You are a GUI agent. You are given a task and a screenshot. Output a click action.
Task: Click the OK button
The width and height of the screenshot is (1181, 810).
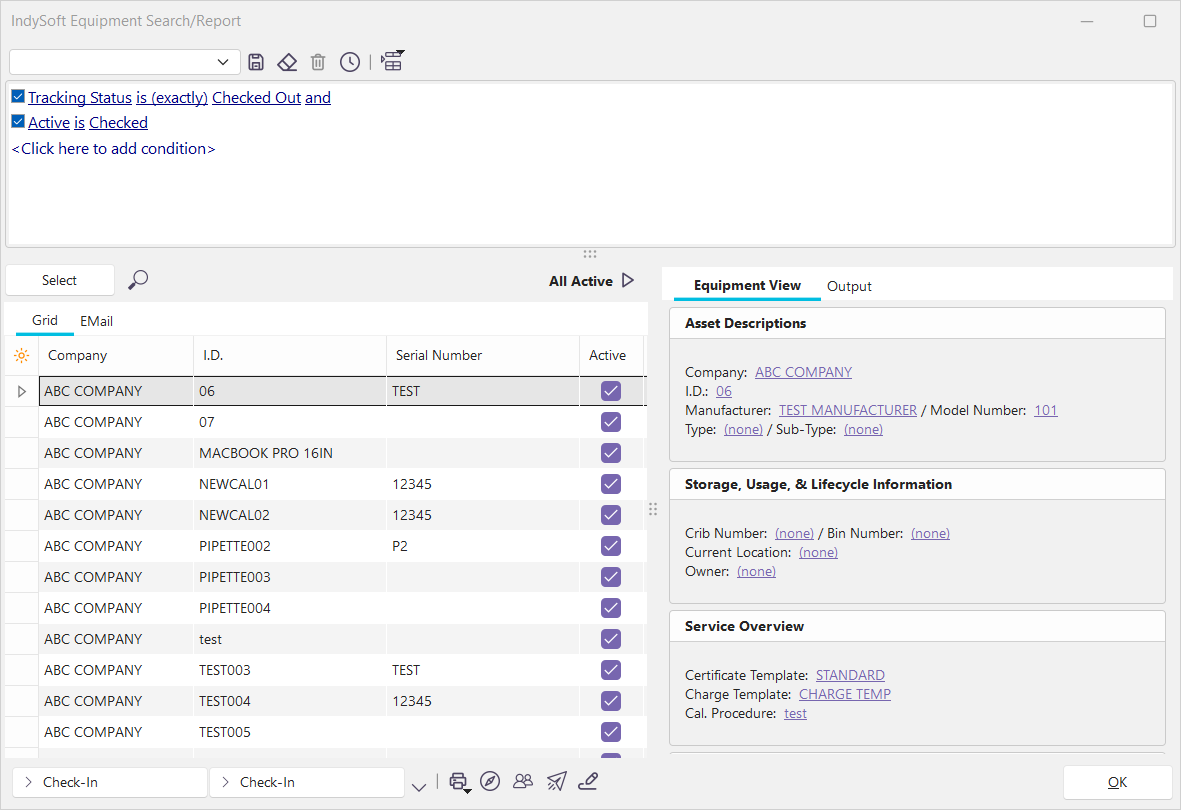[x=1117, y=782]
